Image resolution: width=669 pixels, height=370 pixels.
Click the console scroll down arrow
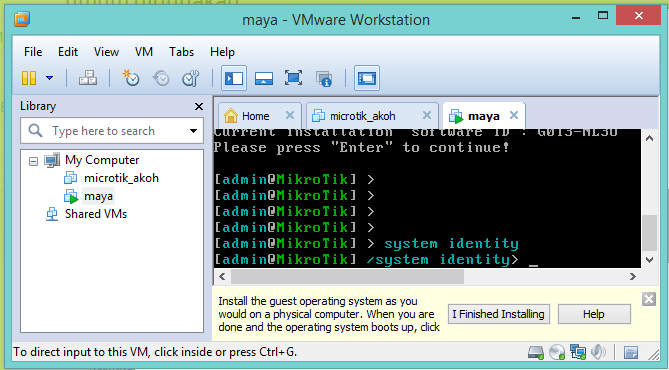pos(649,259)
